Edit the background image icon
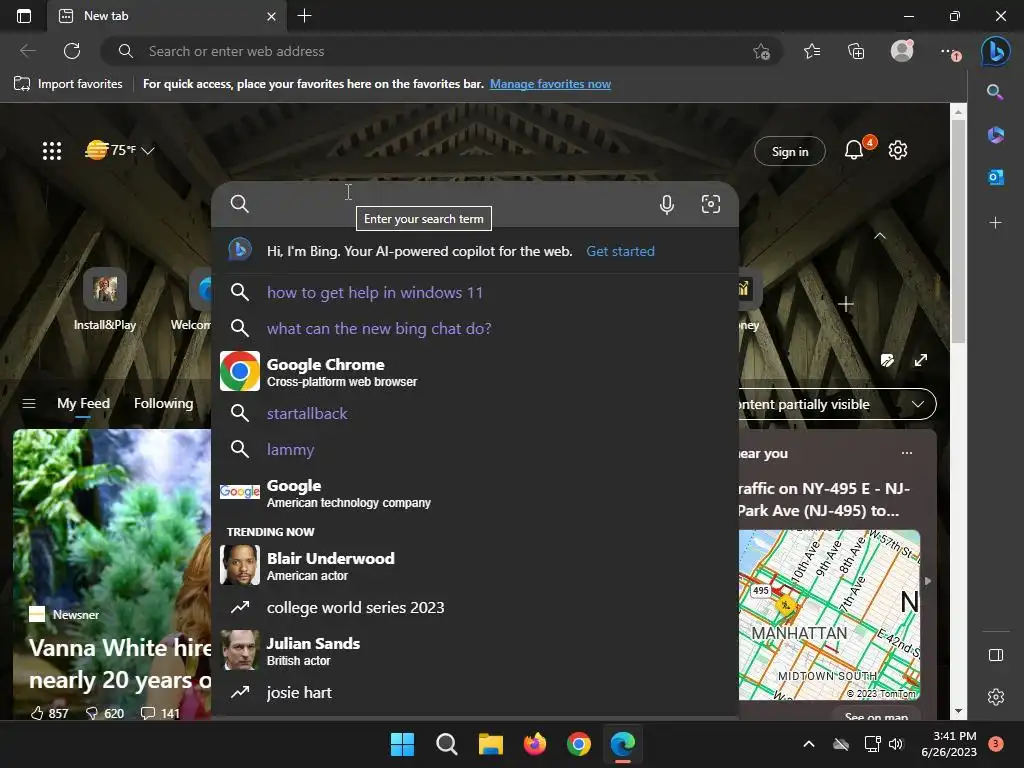The height and width of the screenshot is (768, 1024). (x=887, y=360)
